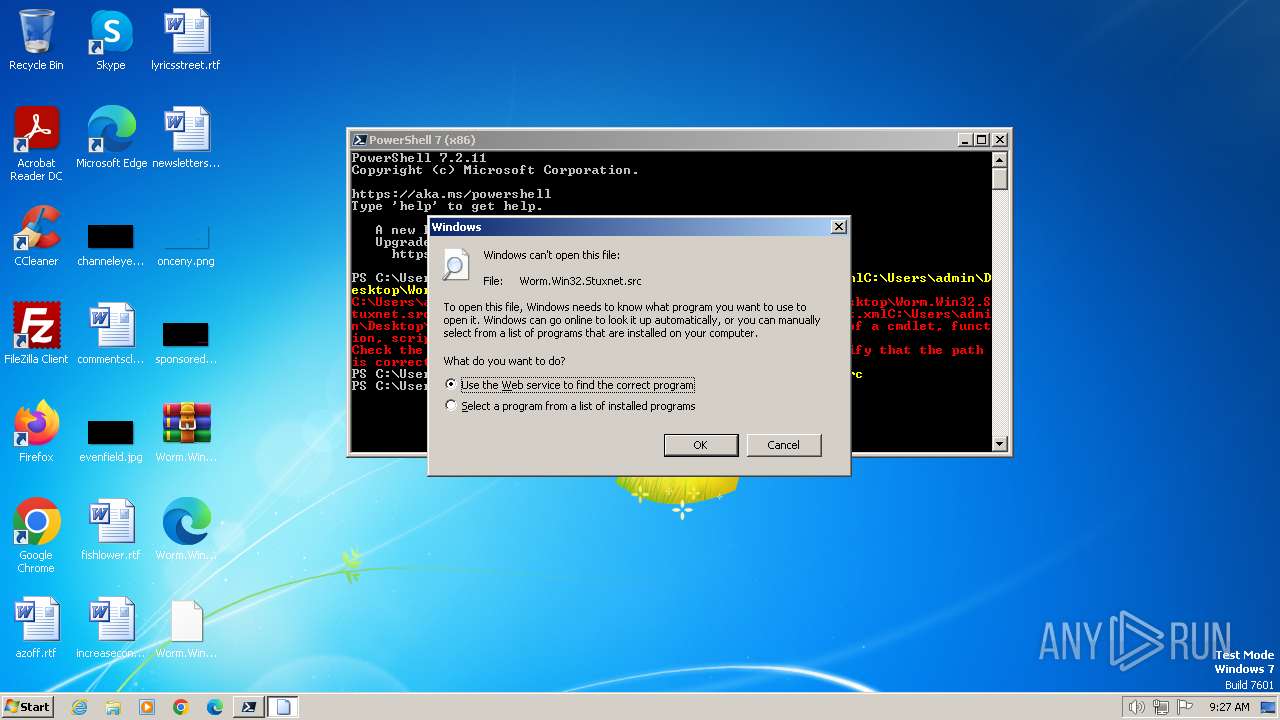
Task: Click the Worm.Win32.Stuxnet.src file name text
Action: tap(580, 282)
